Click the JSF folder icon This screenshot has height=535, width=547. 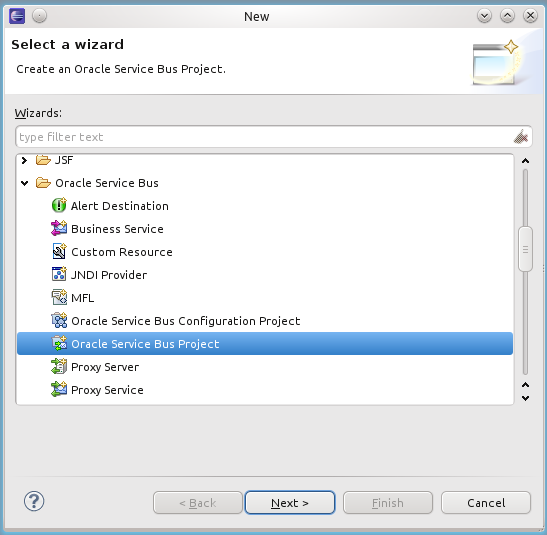[43, 160]
